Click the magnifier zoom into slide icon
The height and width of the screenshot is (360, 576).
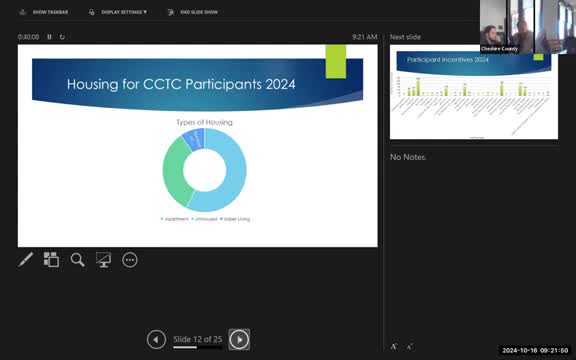click(x=78, y=260)
